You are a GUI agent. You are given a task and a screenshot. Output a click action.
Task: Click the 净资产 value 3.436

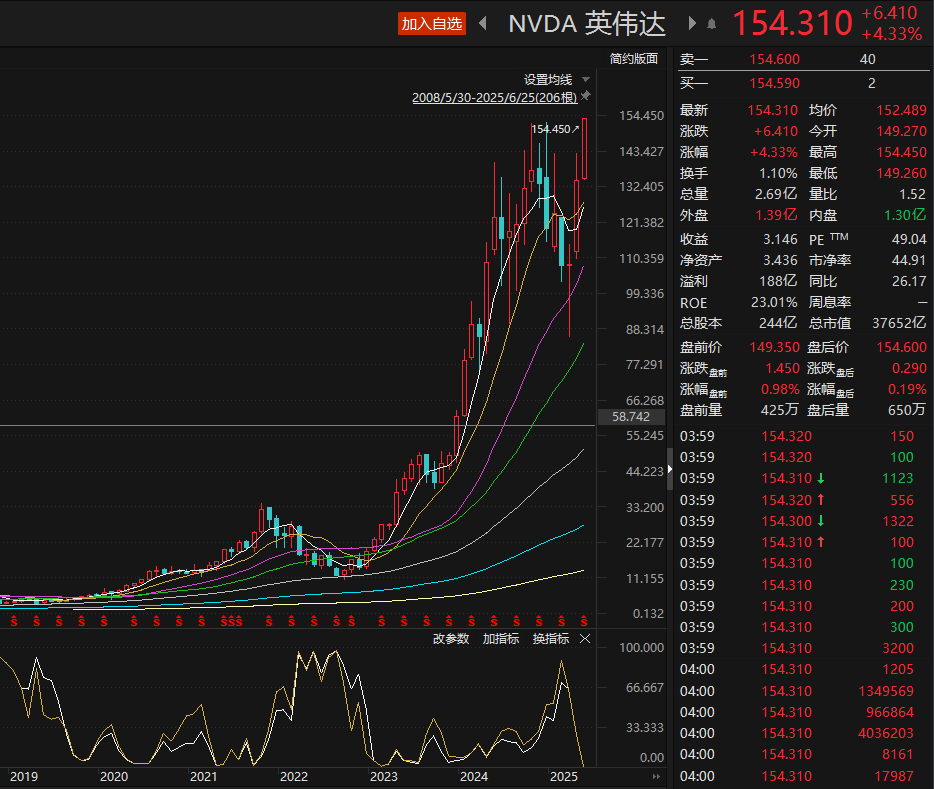tap(780, 260)
